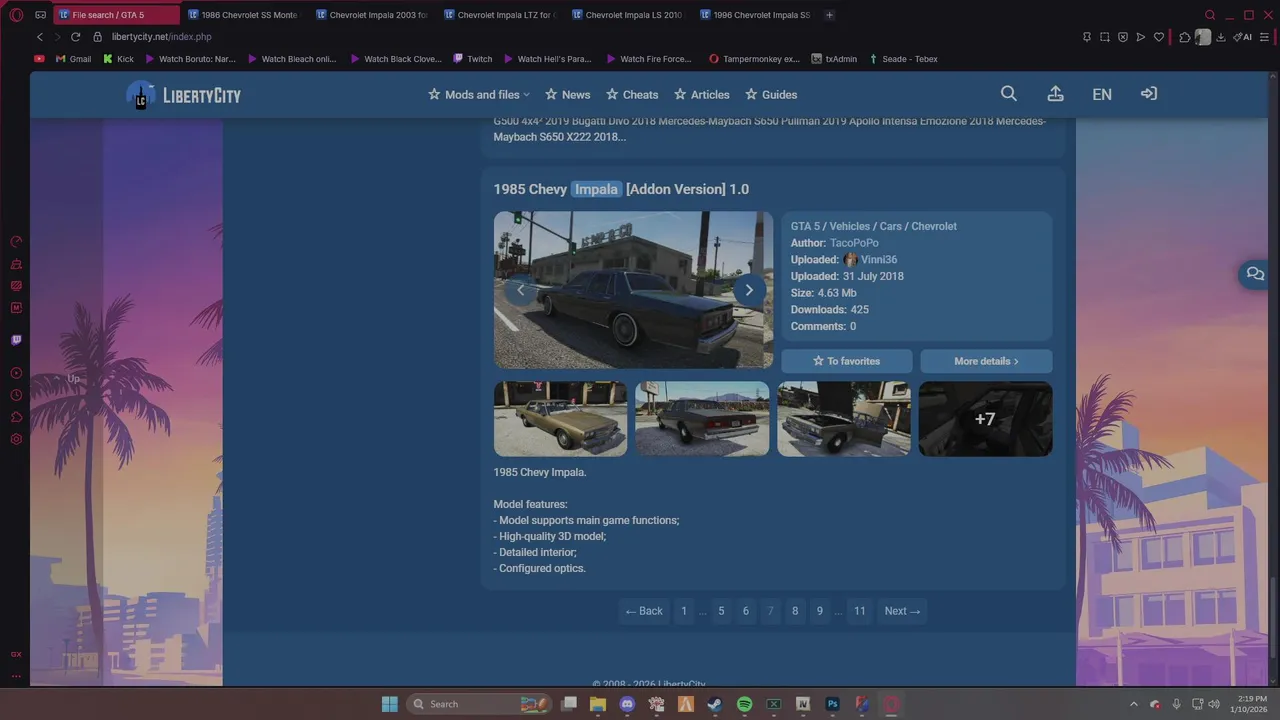This screenshot has width=1280, height=720.
Task: Open the new tab plus button
Action: 829,15
